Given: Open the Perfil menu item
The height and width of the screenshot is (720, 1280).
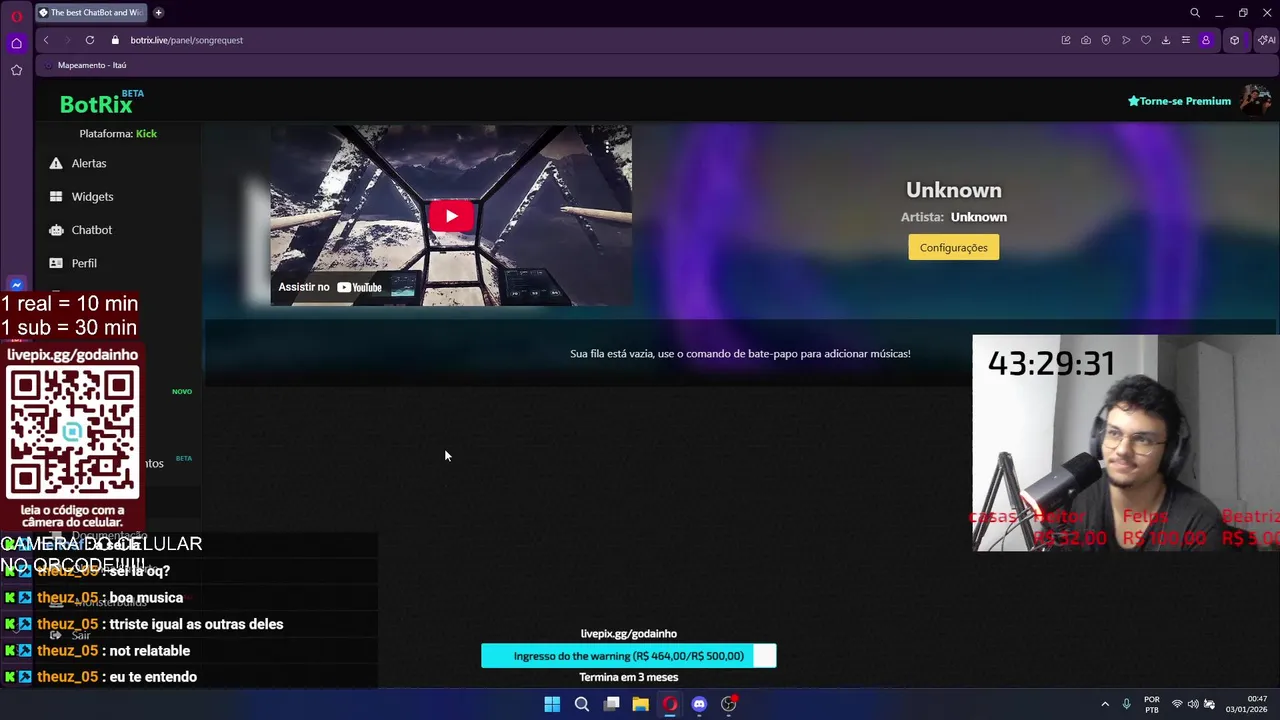Looking at the screenshot, I should tap(84, 263).
